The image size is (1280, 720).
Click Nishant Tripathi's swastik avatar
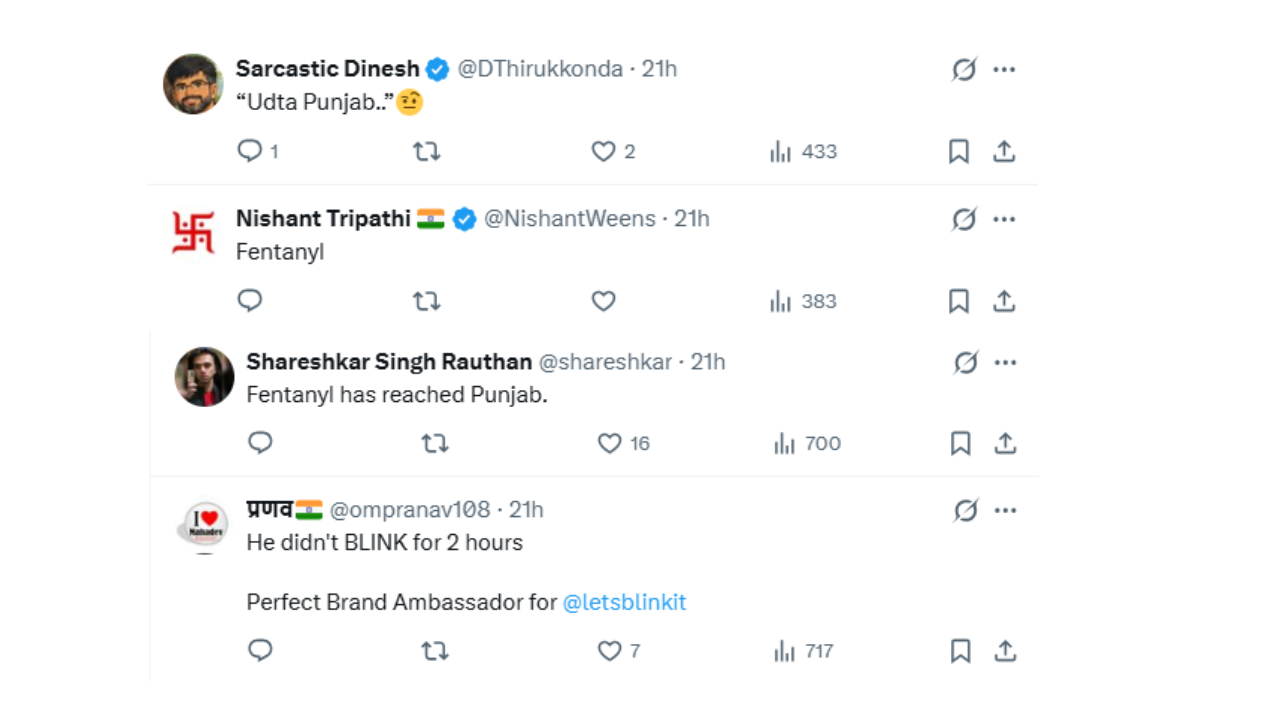pyautogui.click(x=193, y=232)
